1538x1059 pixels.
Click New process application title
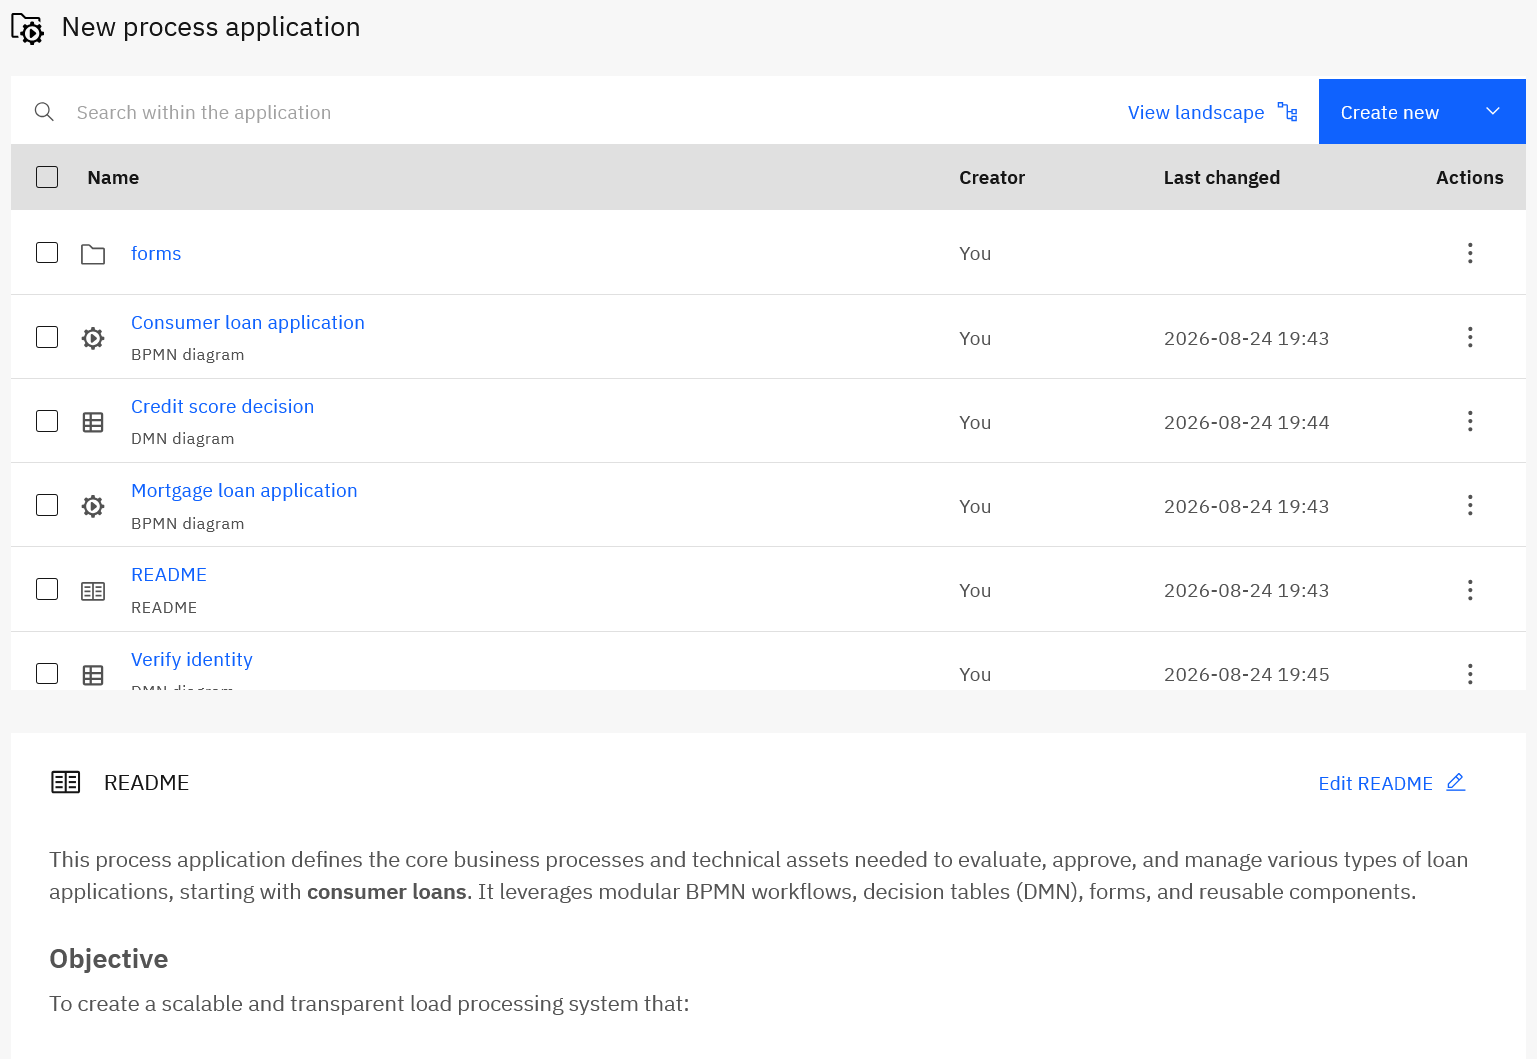point(211,27)
